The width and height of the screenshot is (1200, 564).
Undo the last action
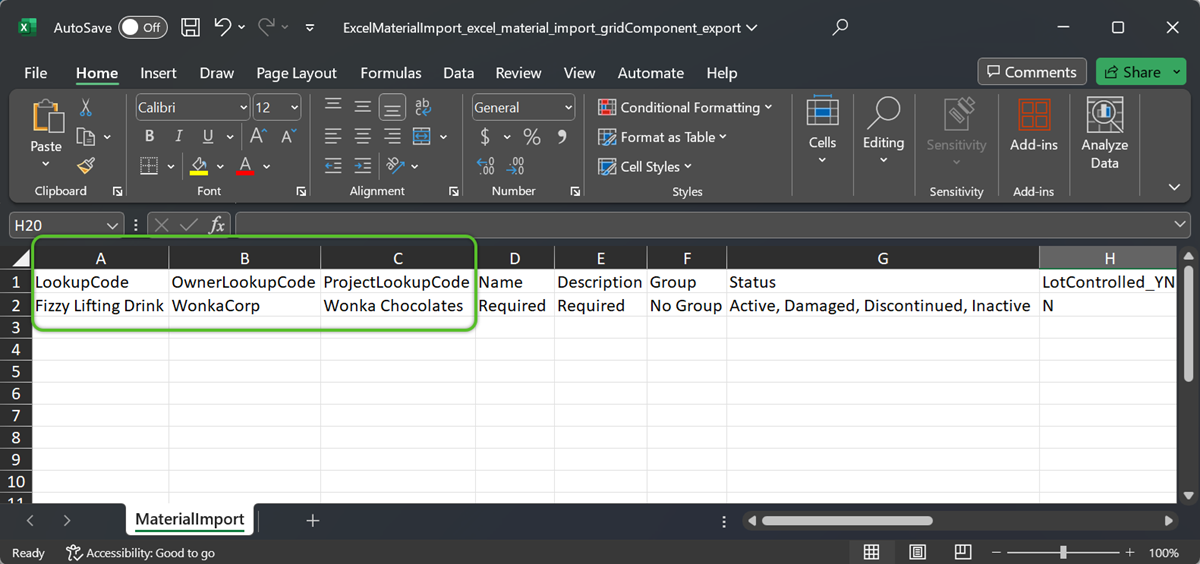[x=223, y=28]
